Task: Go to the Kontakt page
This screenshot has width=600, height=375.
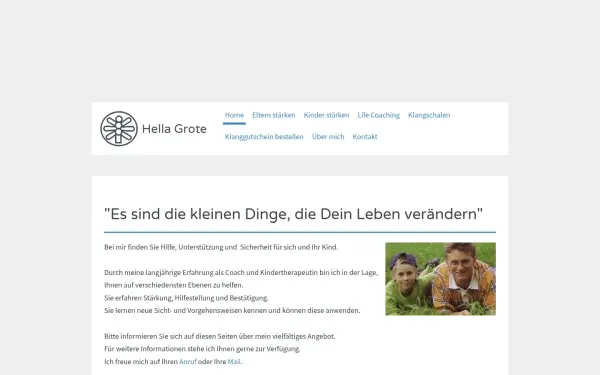Action: tap(365, 137)
